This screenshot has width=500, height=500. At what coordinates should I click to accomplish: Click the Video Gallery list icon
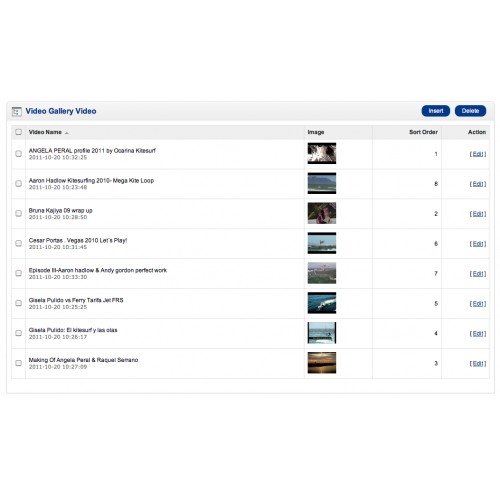click(x=16, y=111)
